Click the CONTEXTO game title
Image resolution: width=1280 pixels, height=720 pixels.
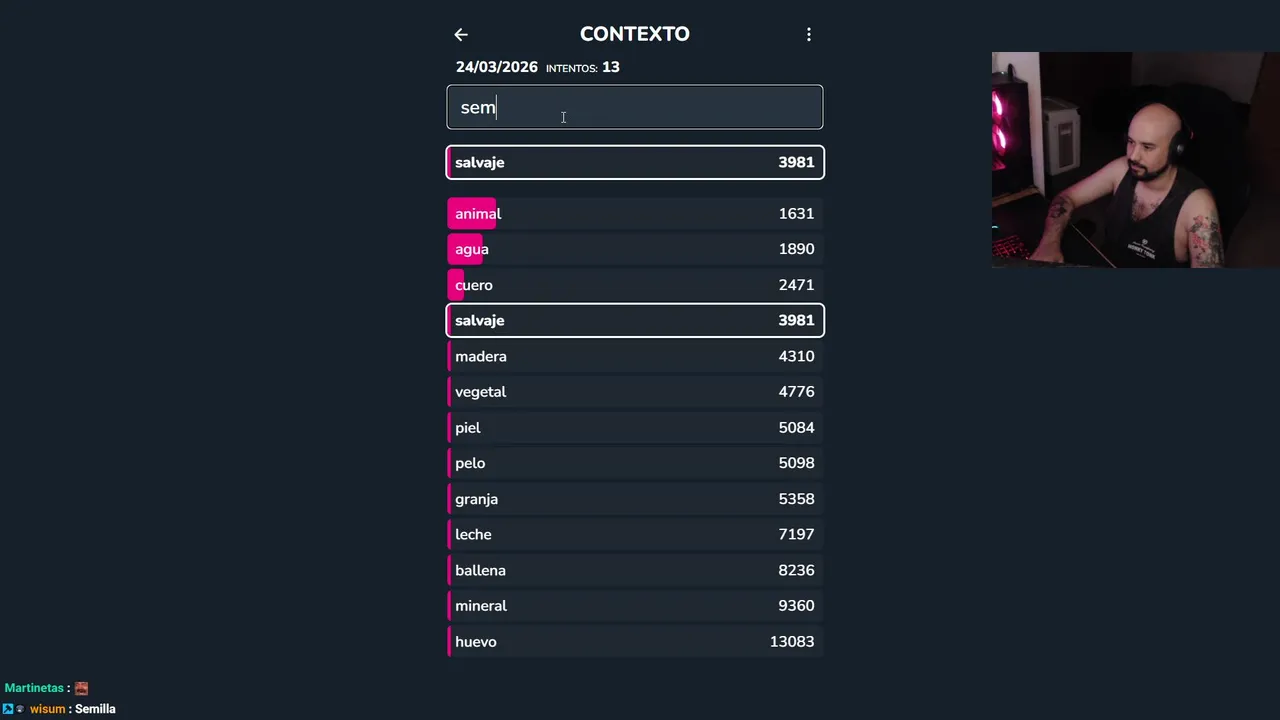635,34
